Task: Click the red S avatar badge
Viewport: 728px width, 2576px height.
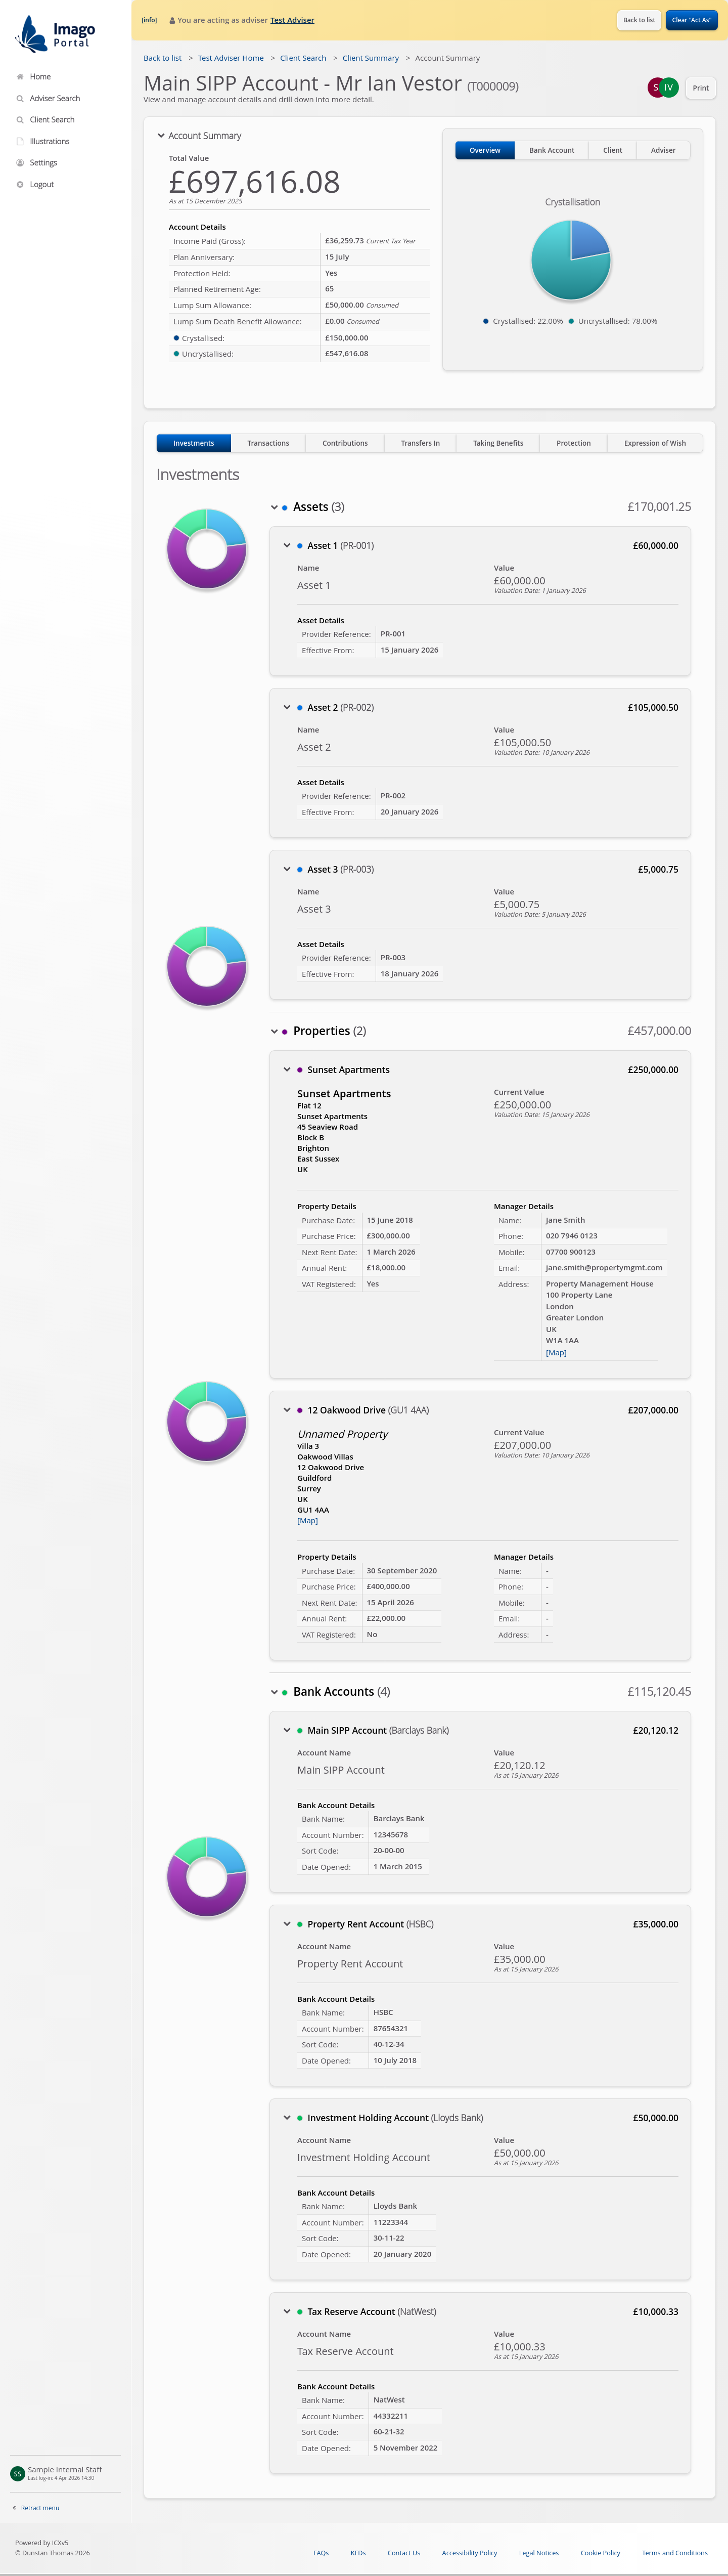Action: (x=655, y=88)
